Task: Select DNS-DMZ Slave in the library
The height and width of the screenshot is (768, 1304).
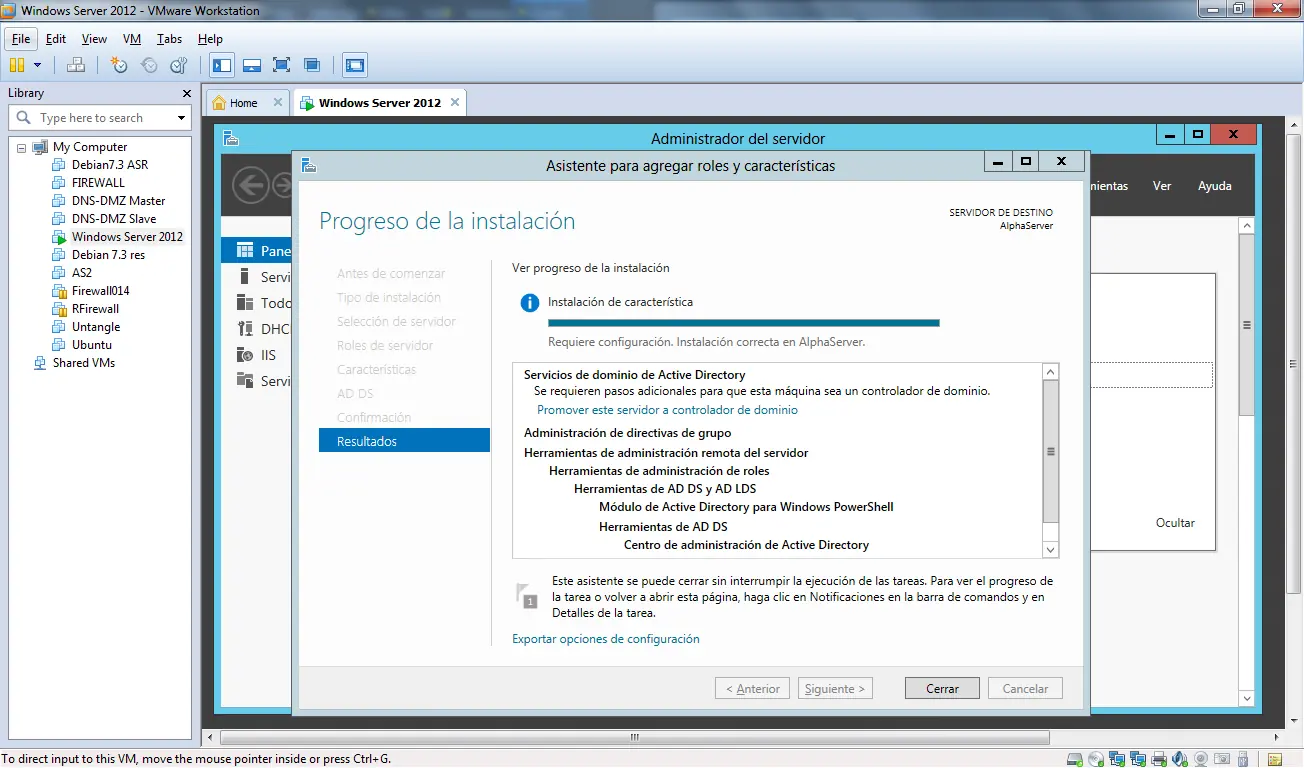Action: [114, 219]
